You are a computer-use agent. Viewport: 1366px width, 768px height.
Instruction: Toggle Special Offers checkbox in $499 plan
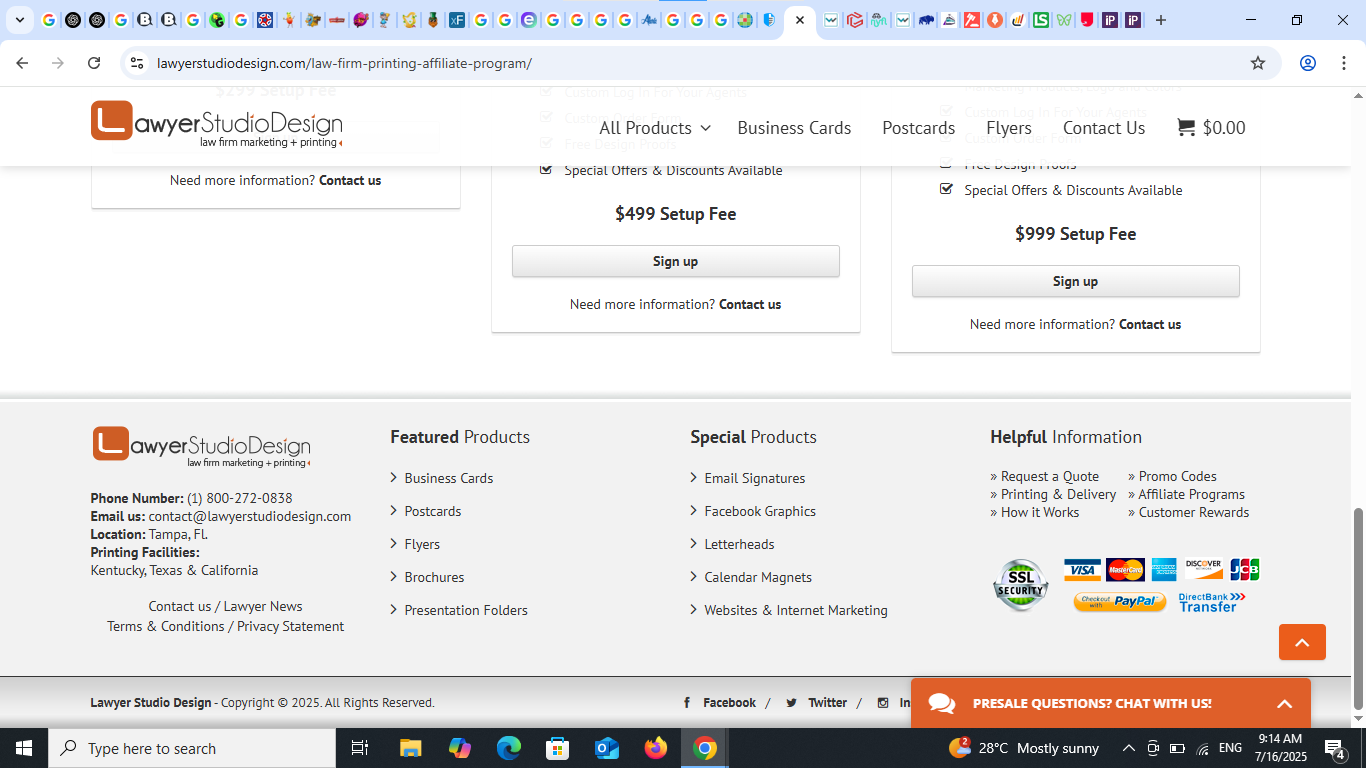click(546, 169)
